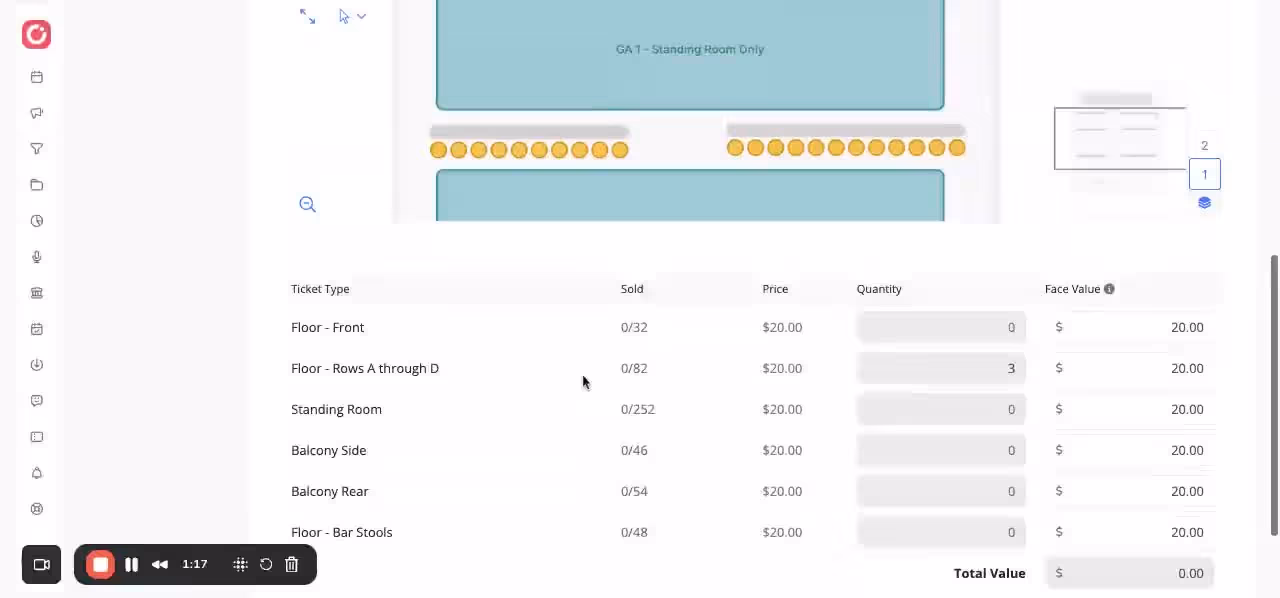Edit Floor - Rows A through D face value
Viewport: 1280px width, 598px height.
[x=1130, y=368]
